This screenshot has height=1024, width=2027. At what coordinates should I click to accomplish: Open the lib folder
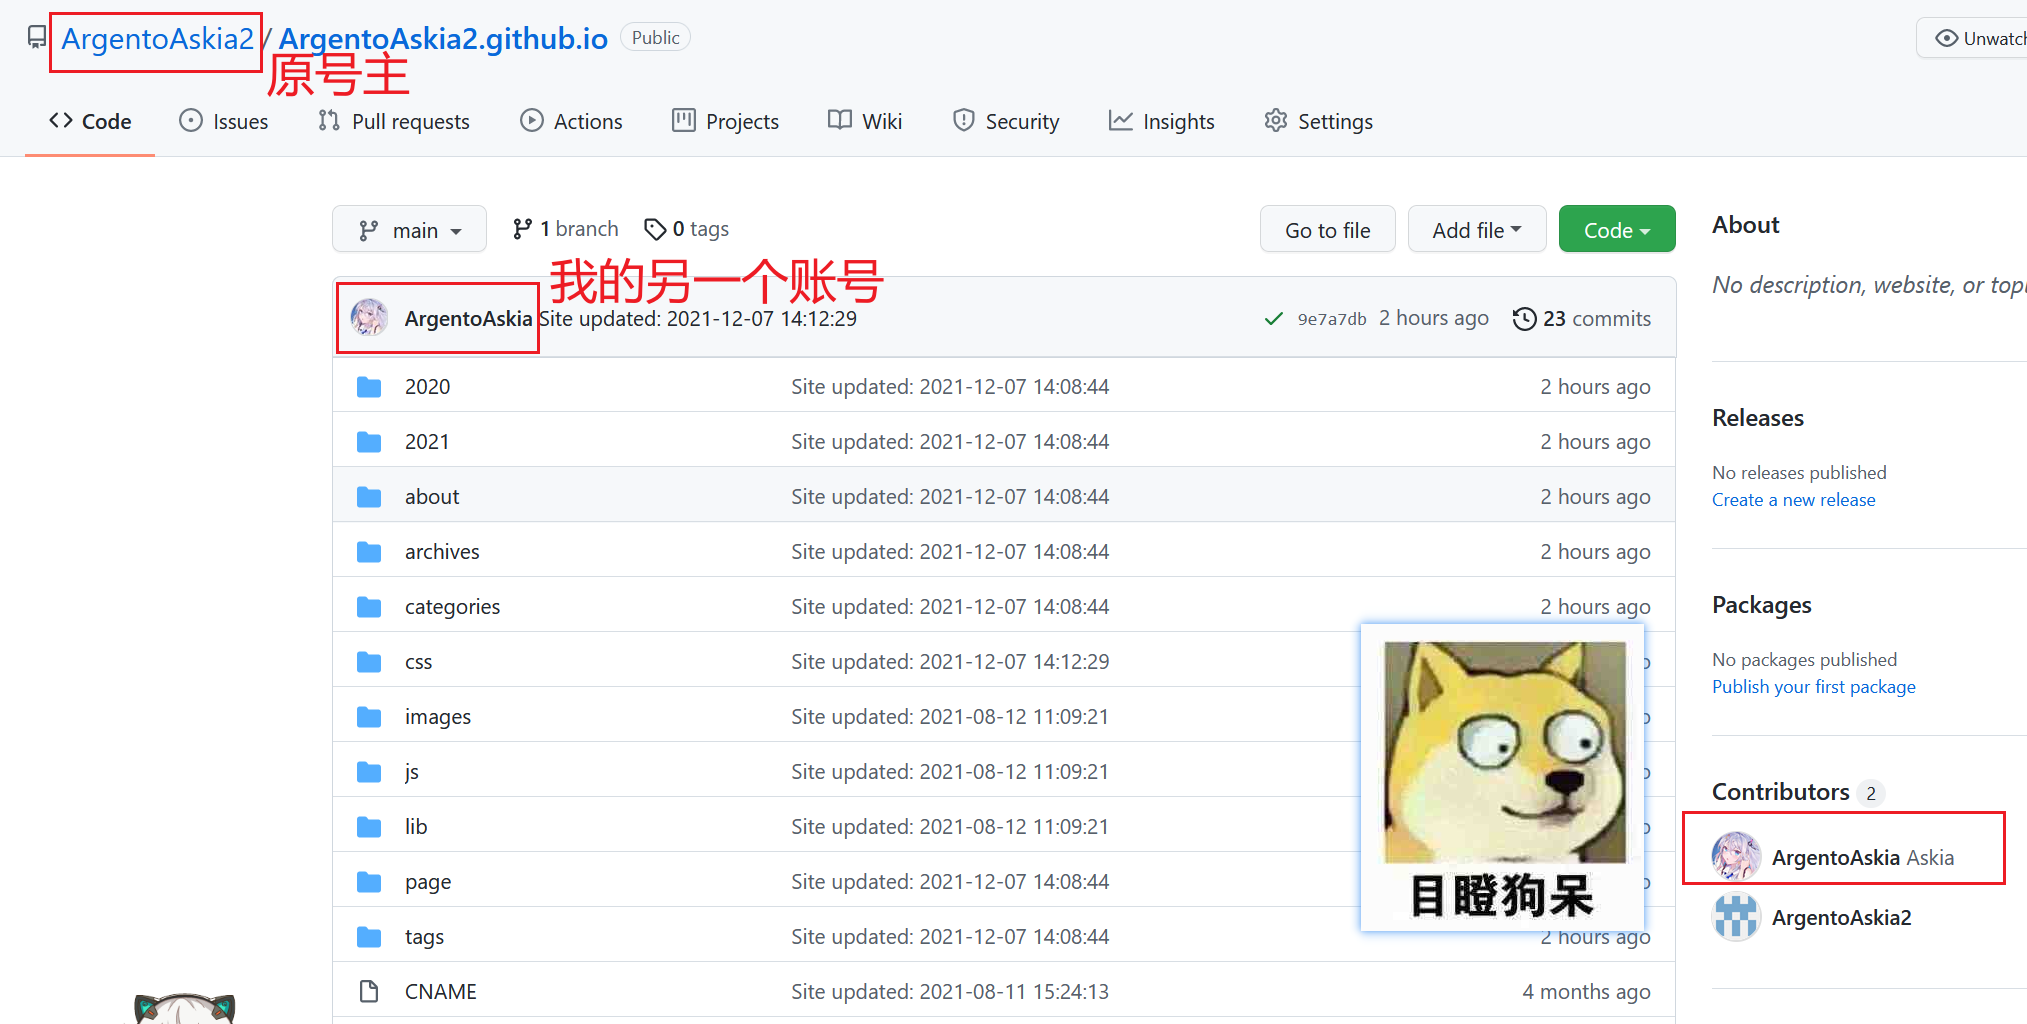point(416,827)
